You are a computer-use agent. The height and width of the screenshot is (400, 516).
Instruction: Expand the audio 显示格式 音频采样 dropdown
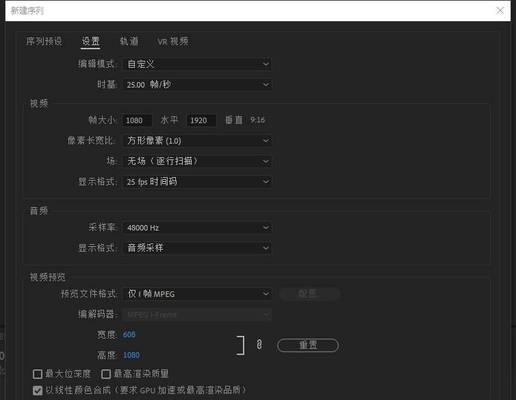point(197,248)
